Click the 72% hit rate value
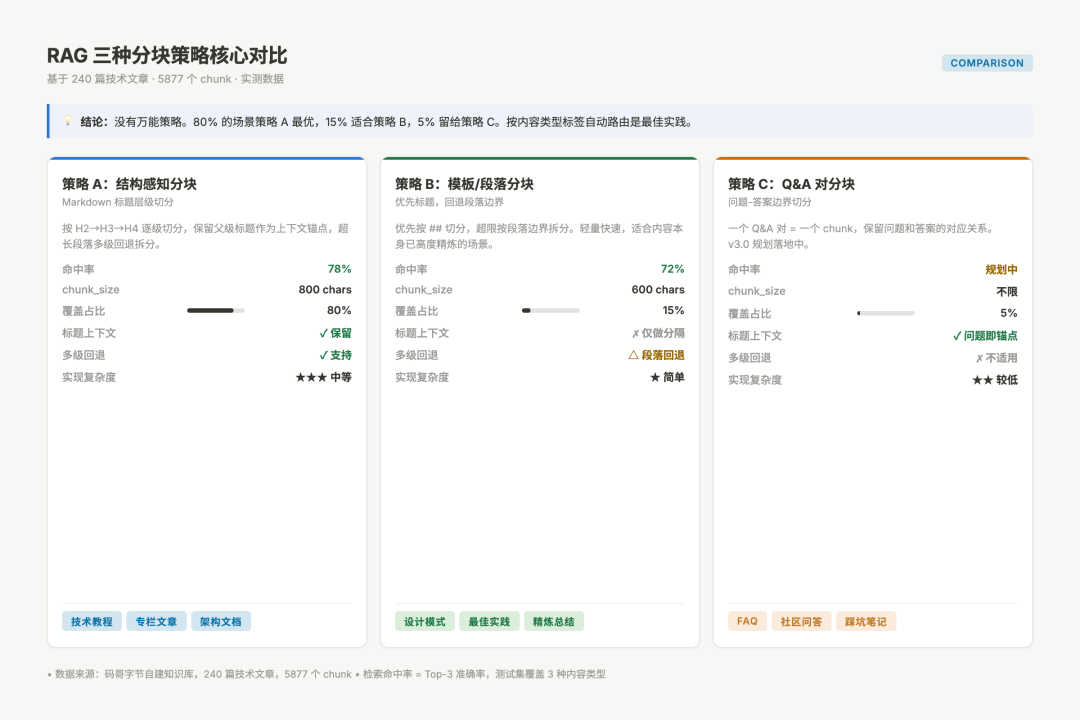 [x=672, y=269]
